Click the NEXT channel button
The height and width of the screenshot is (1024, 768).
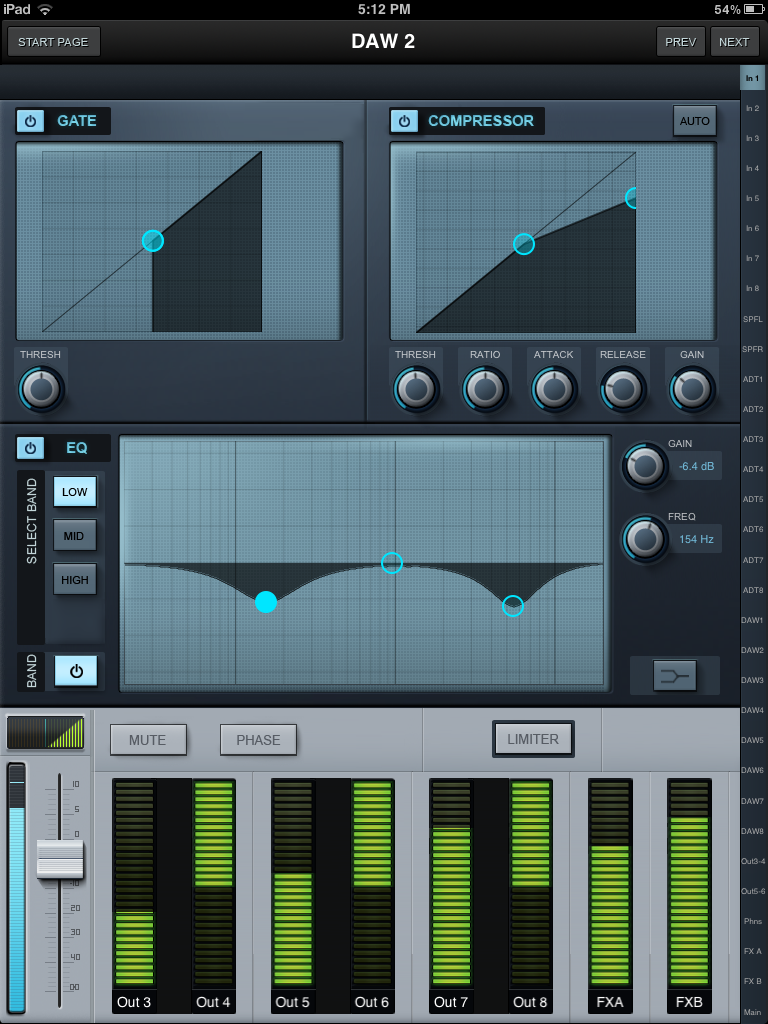[734, 42]
